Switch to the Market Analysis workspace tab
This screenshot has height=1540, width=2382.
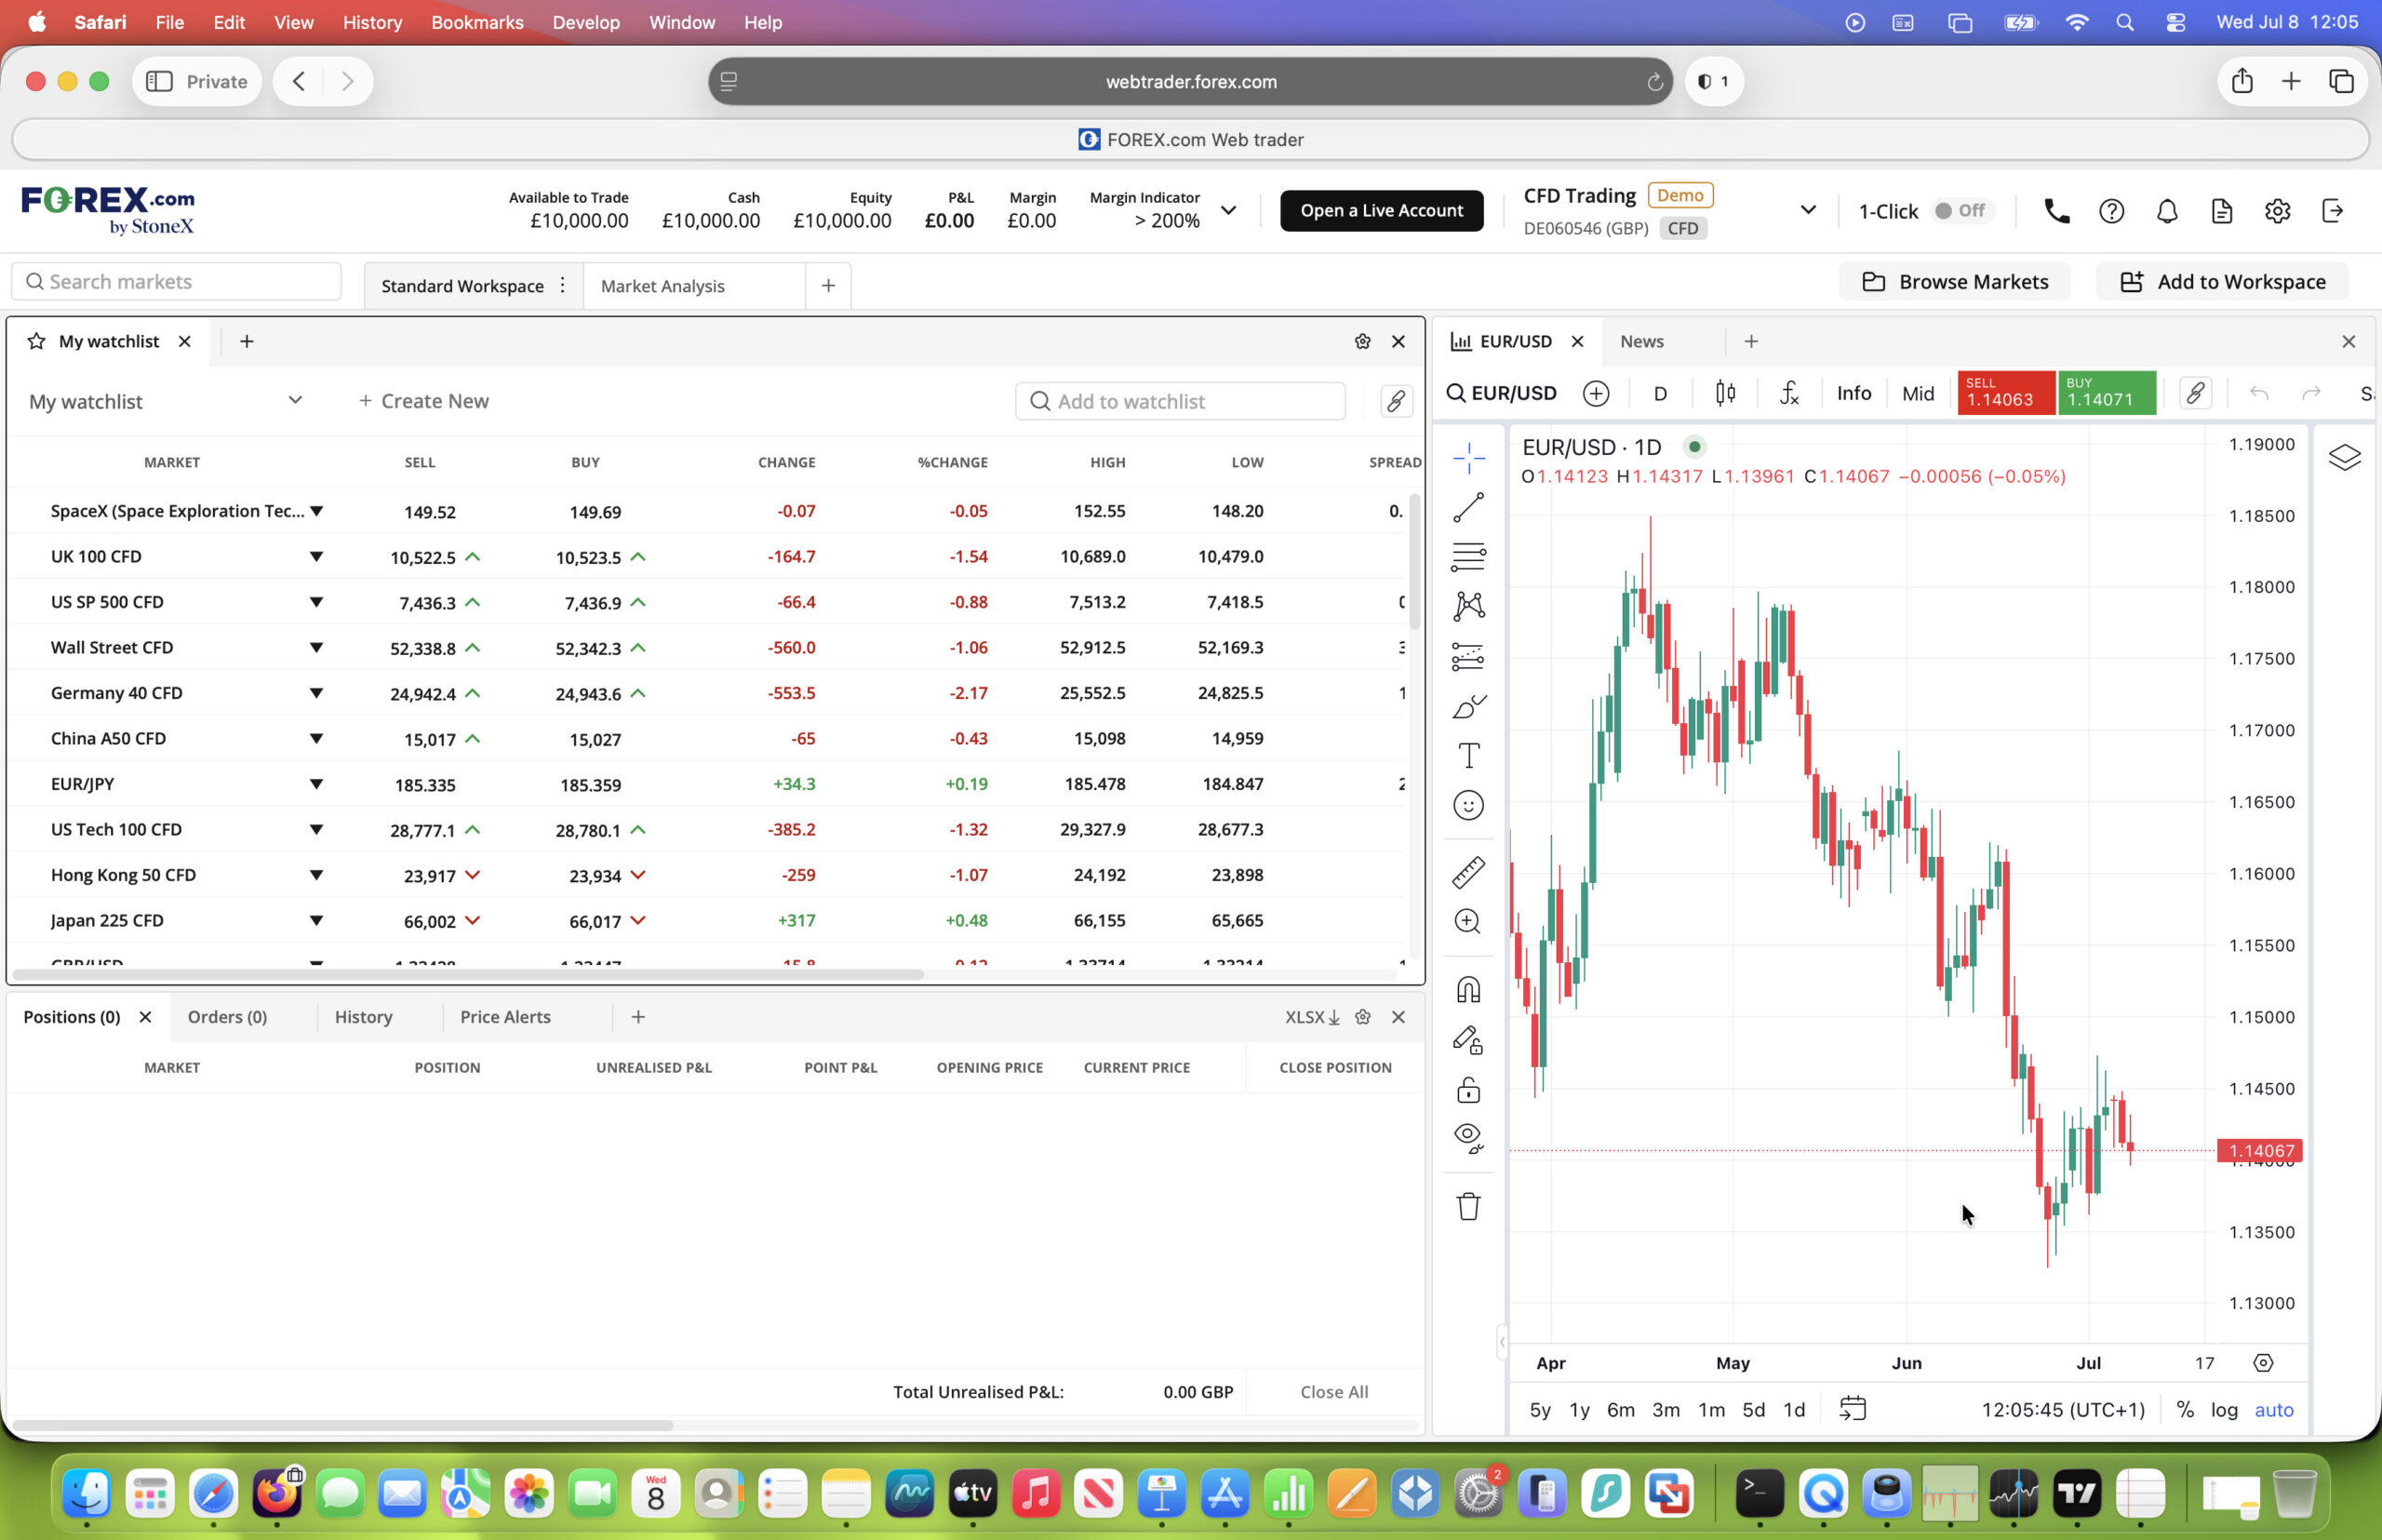click(662, 286)
